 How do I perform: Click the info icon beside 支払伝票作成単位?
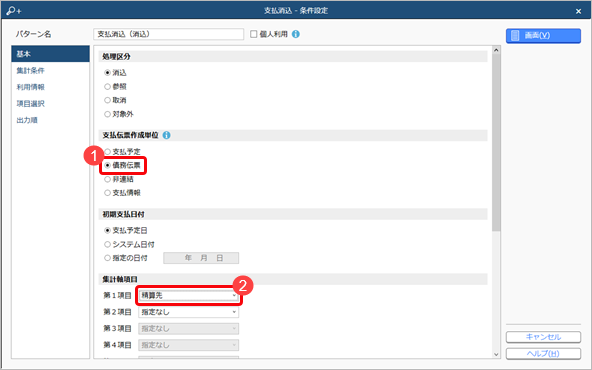(x=166, y=135)
